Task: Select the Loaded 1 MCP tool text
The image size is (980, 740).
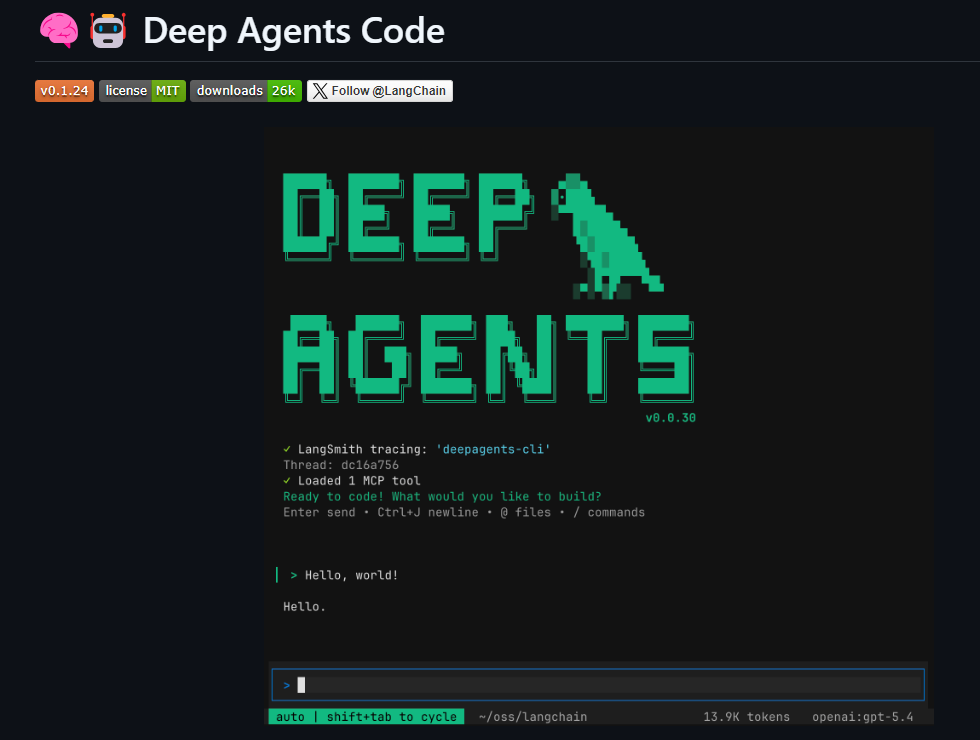Action: pos(359,481)
